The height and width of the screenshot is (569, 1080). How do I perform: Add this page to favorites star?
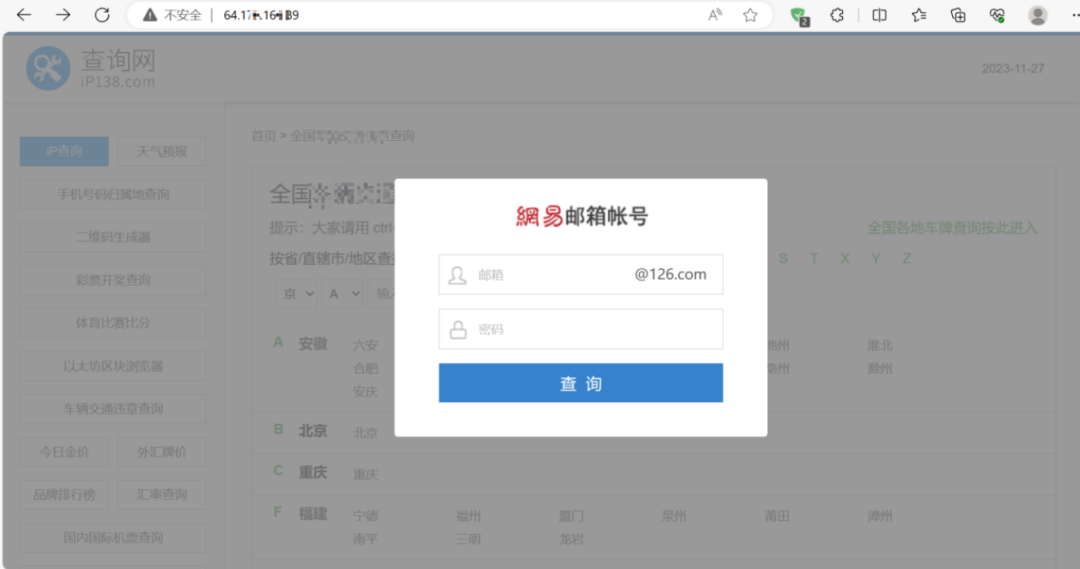click(750, 15)
